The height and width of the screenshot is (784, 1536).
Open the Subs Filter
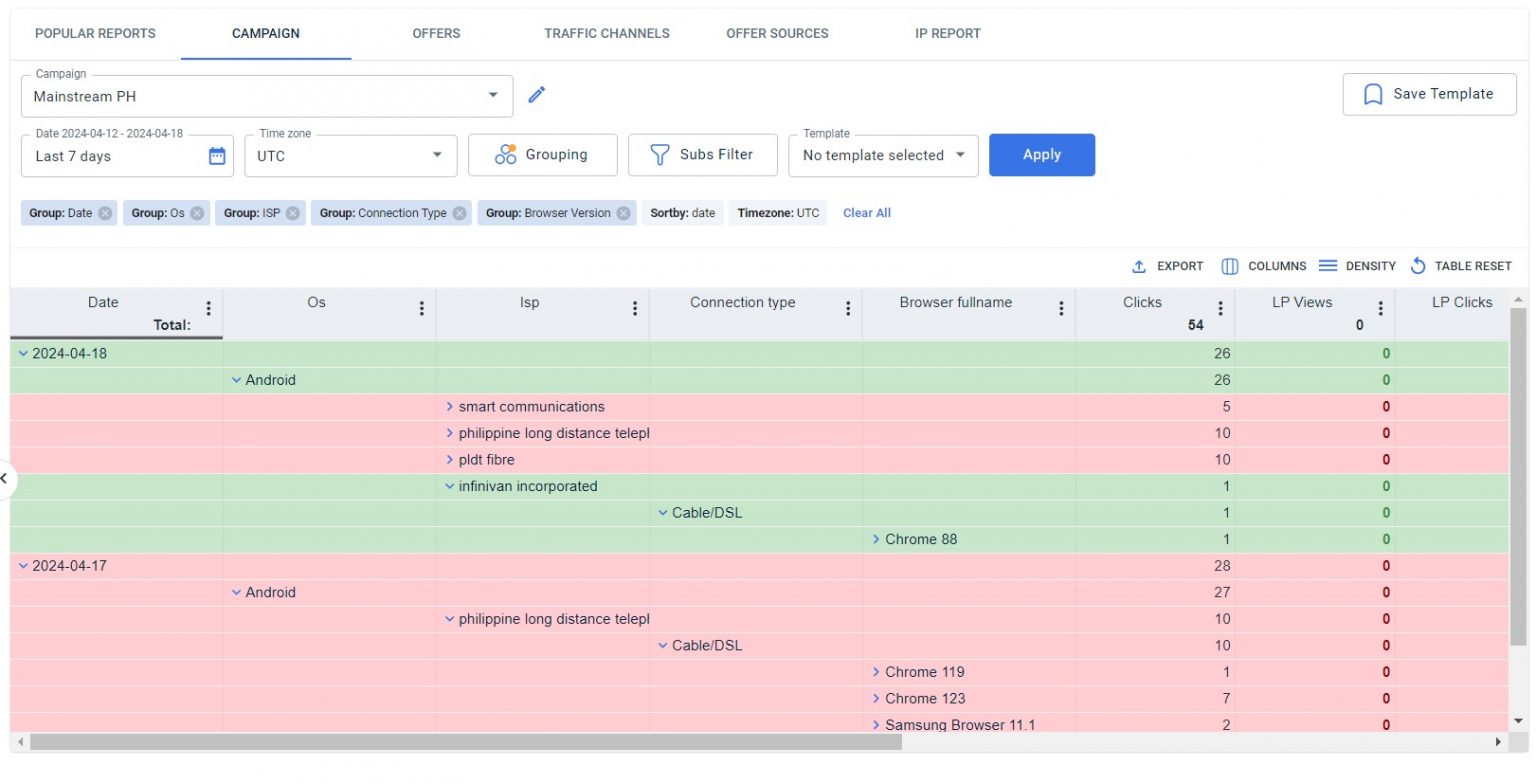point(702,154)
